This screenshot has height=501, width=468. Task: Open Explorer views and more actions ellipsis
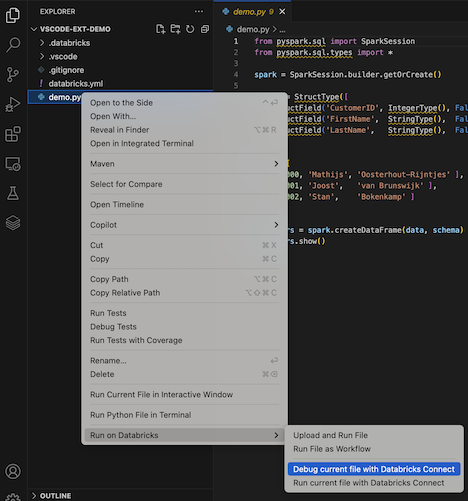pyautogui.click(x=199, y=11)
